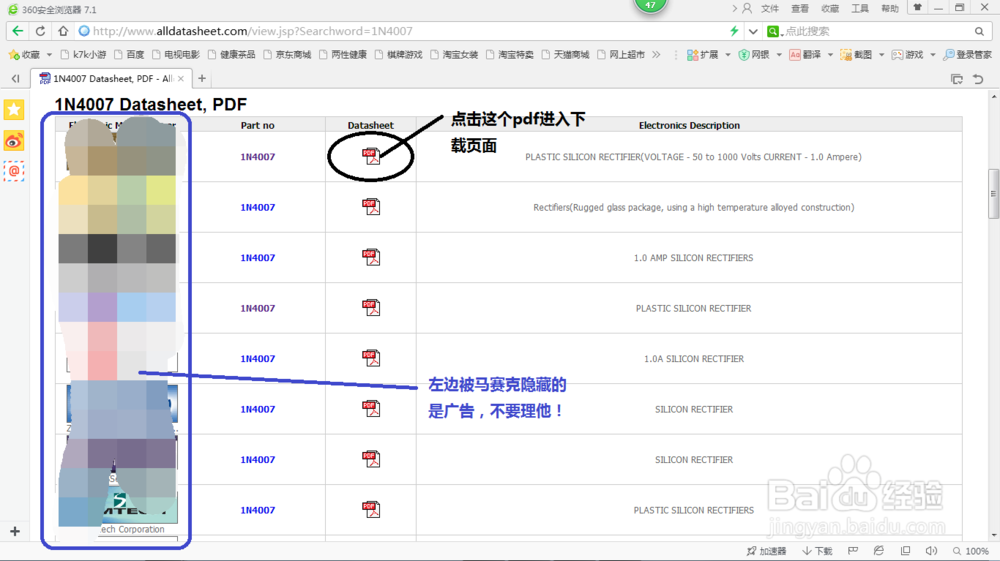Open the sidebar mail @ icon

(13, 171)
